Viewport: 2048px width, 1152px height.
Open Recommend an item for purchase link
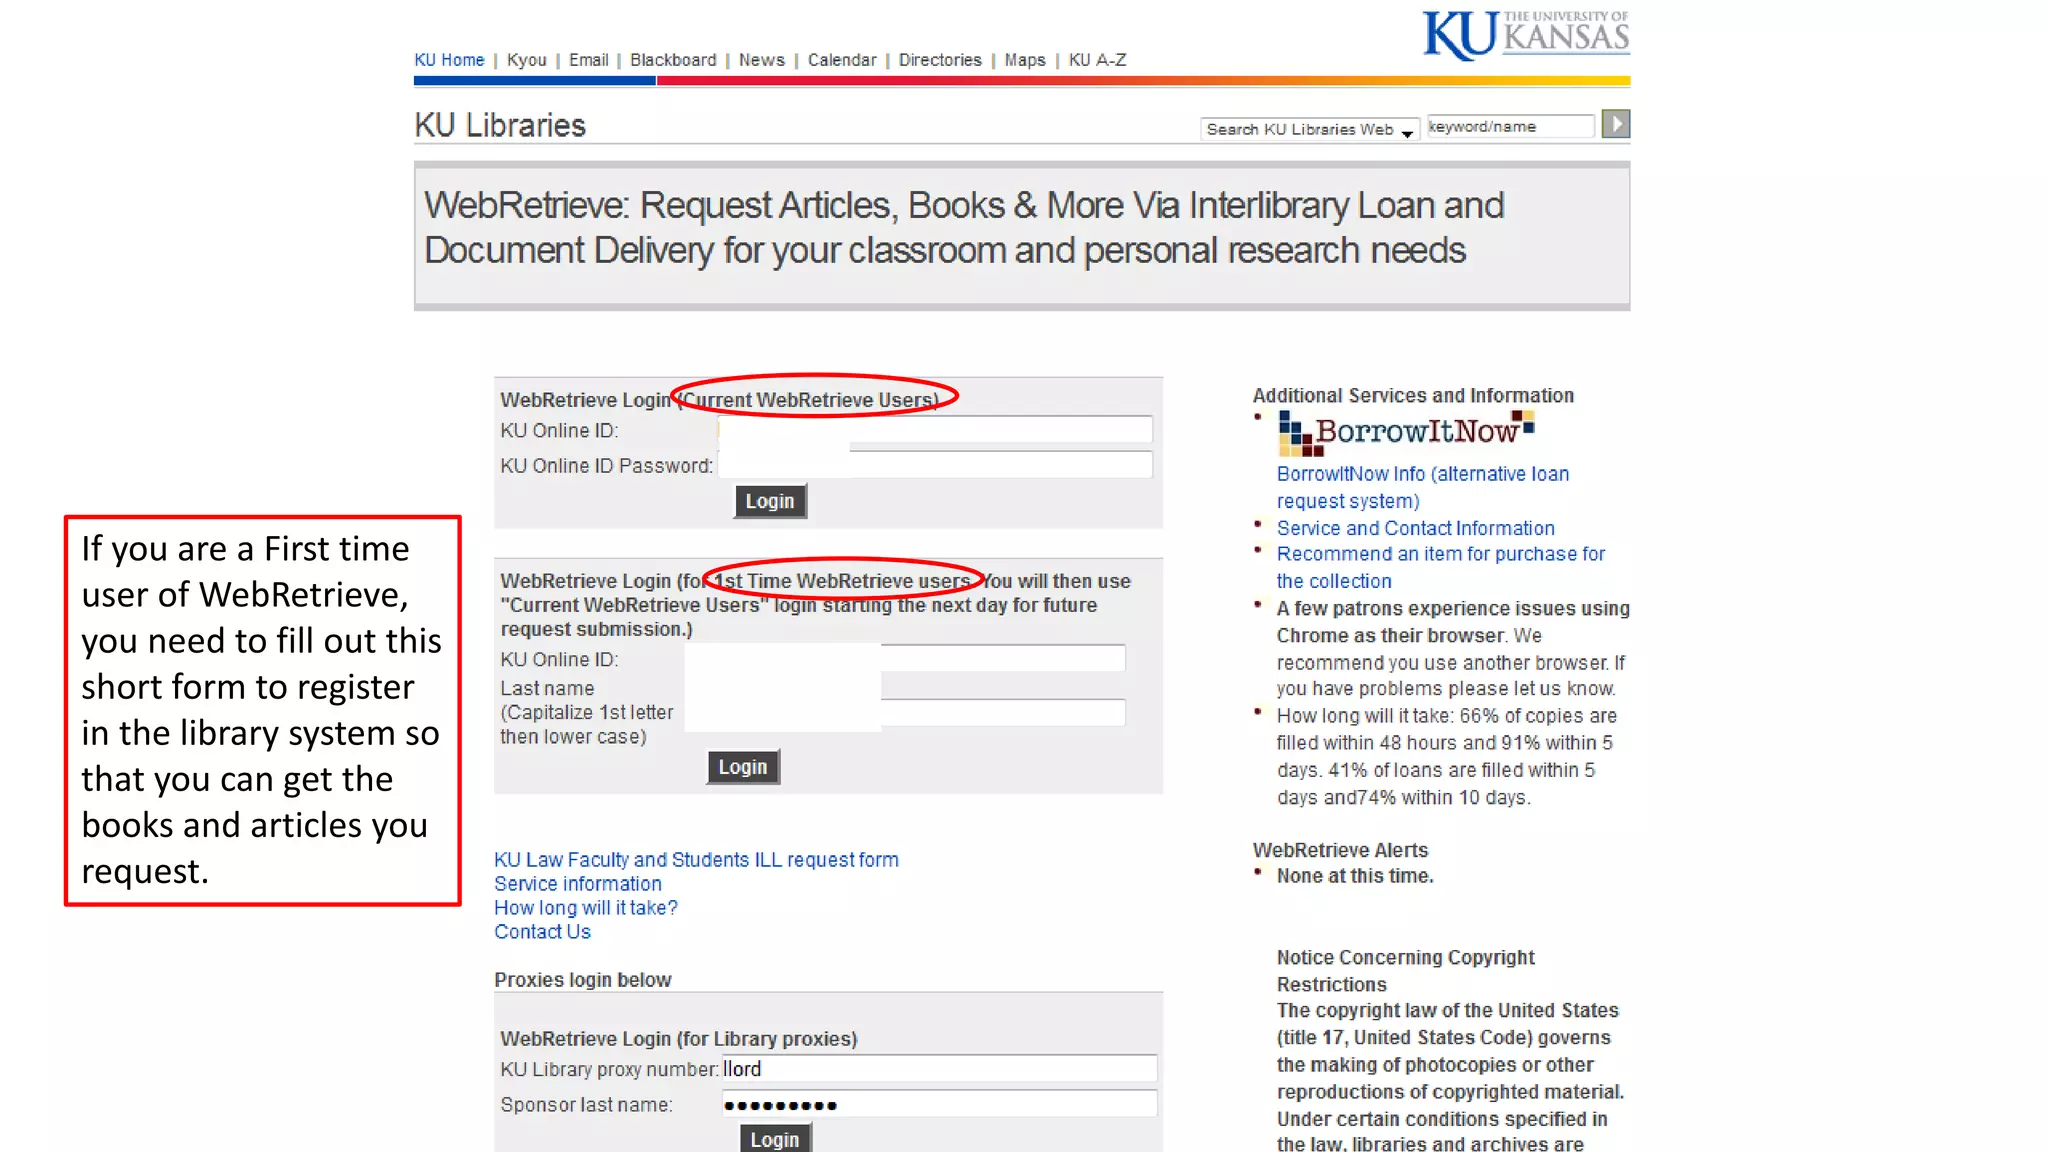[1440, 554]
